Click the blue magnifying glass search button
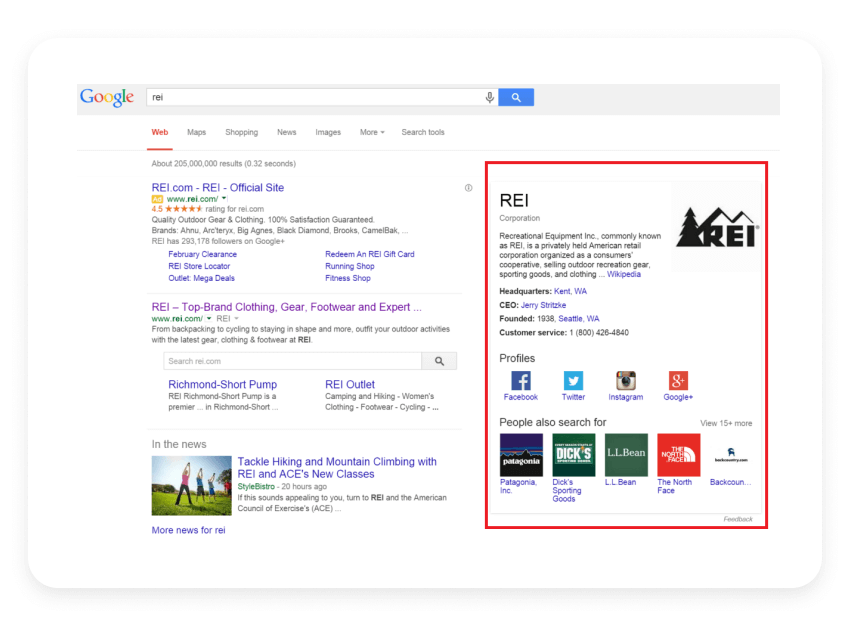Screen dimensions: 850x626 [x=515, y=96]
